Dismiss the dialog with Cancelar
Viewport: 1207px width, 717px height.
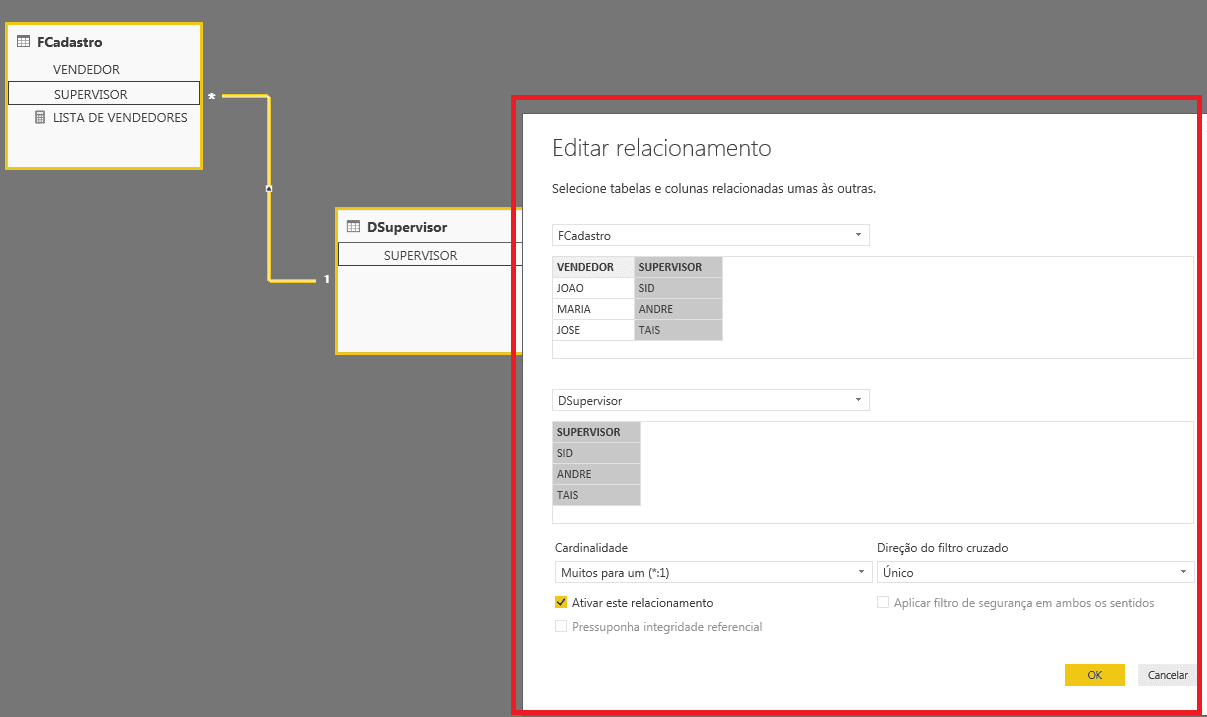[1167, 675]
